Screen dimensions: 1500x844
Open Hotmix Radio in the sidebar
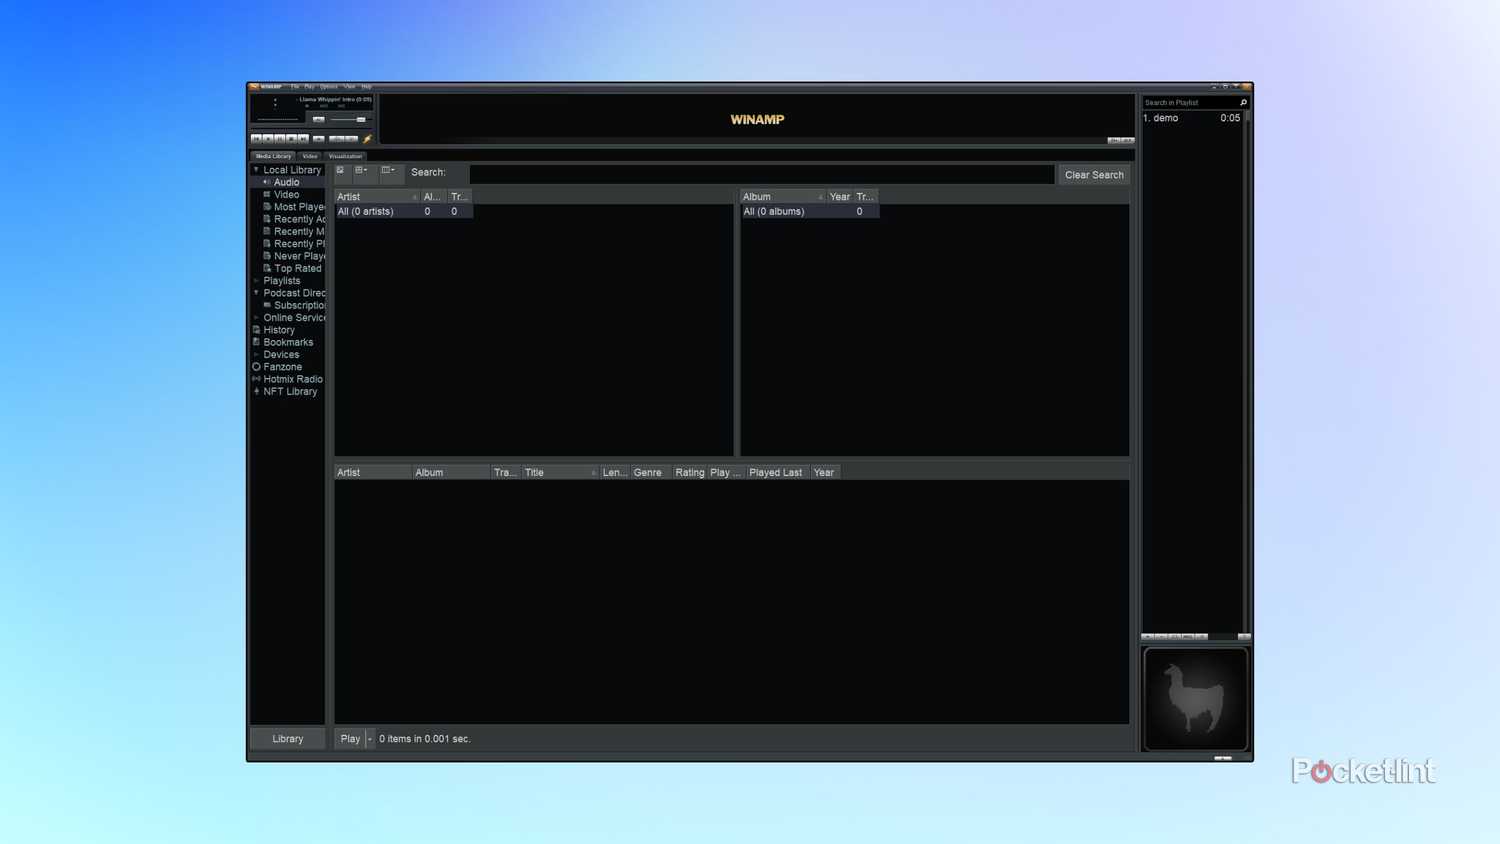coord(292,379)
